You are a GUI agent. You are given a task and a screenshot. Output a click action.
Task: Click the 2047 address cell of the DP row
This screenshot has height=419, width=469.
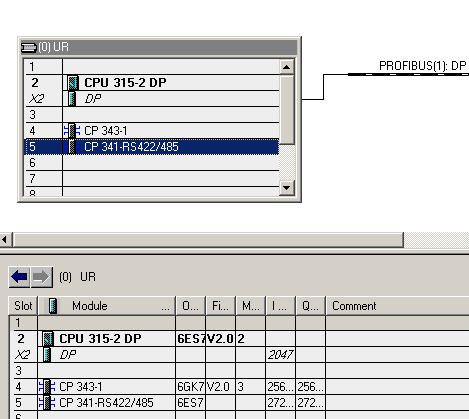tap(280, 355)
